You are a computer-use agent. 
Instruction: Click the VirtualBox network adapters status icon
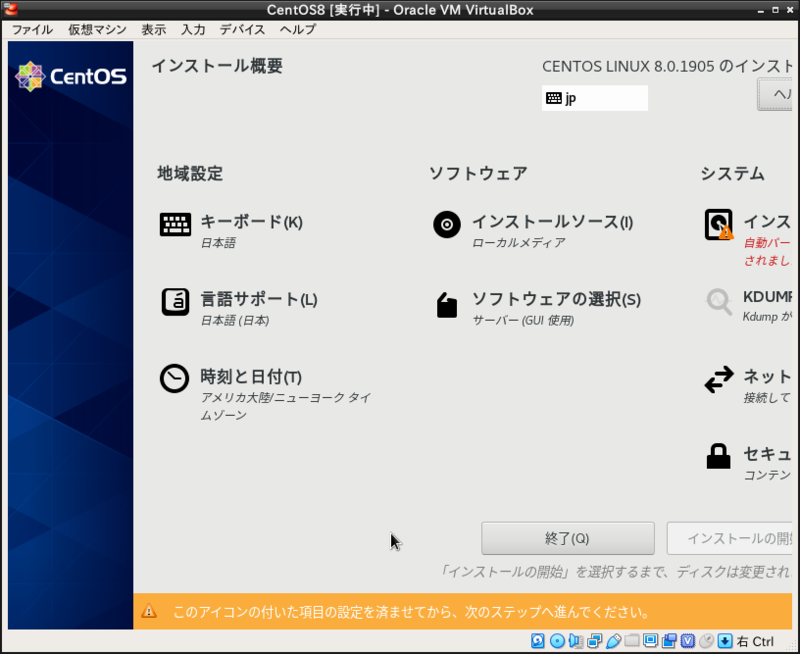tap(594, 641)
